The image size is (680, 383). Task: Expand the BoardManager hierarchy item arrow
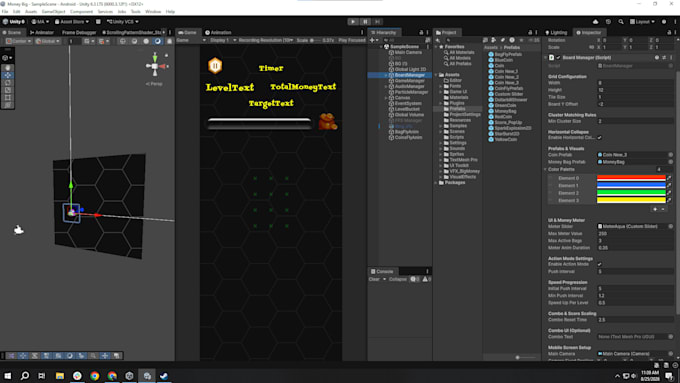pyautogui.click(x=386, y=75)
